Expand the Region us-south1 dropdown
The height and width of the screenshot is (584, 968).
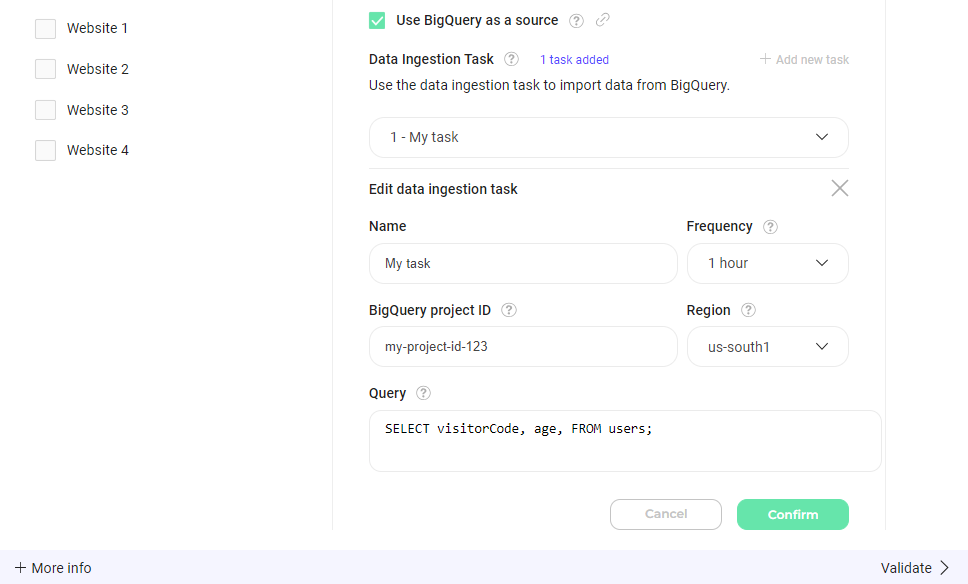coord(767,347)
